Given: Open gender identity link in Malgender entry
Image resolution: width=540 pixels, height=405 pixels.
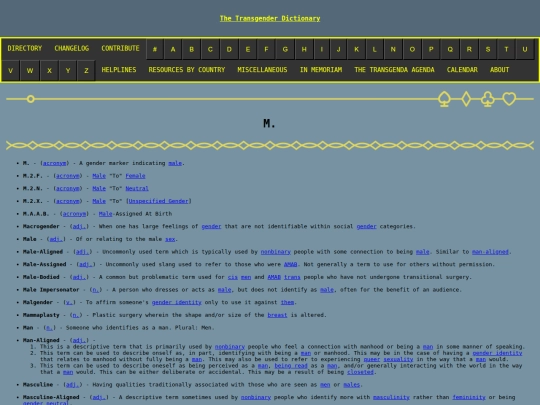Looking at the screenshot, I should point(177,302).
